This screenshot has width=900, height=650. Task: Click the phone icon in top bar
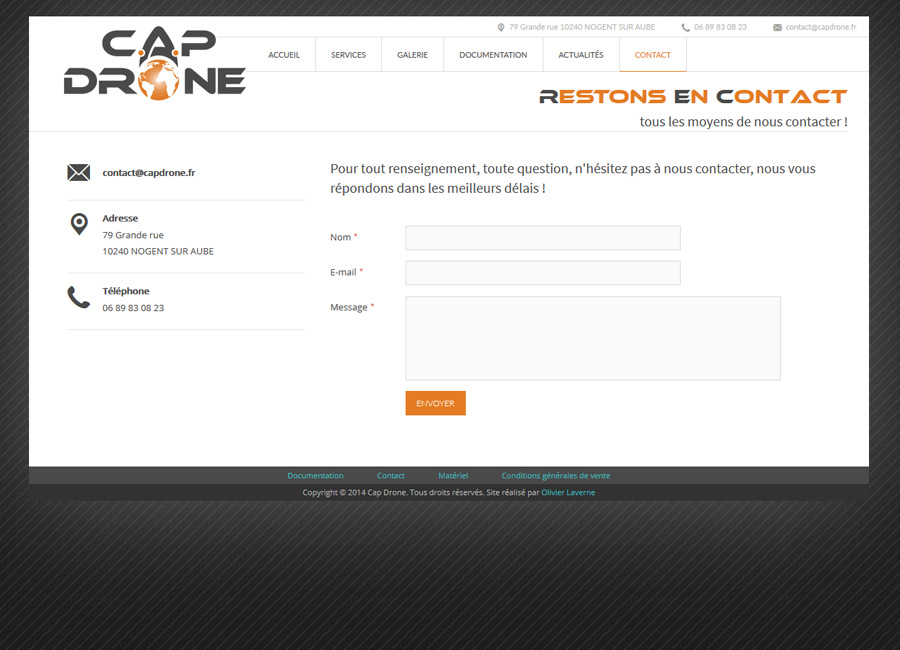685,28
